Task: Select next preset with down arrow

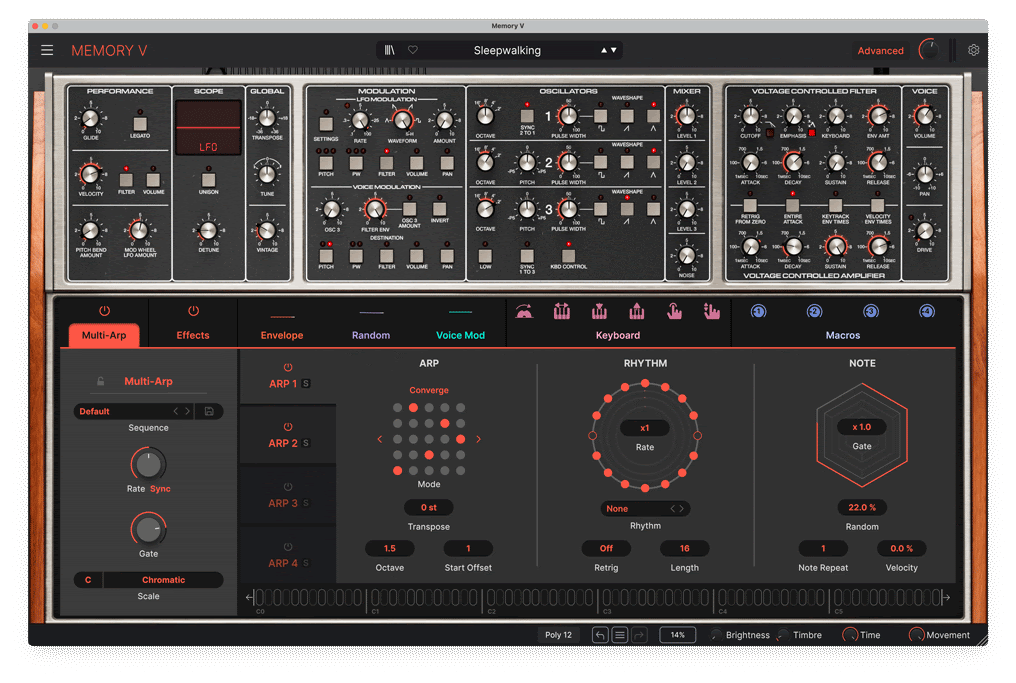Action: [x=614, y=50]
